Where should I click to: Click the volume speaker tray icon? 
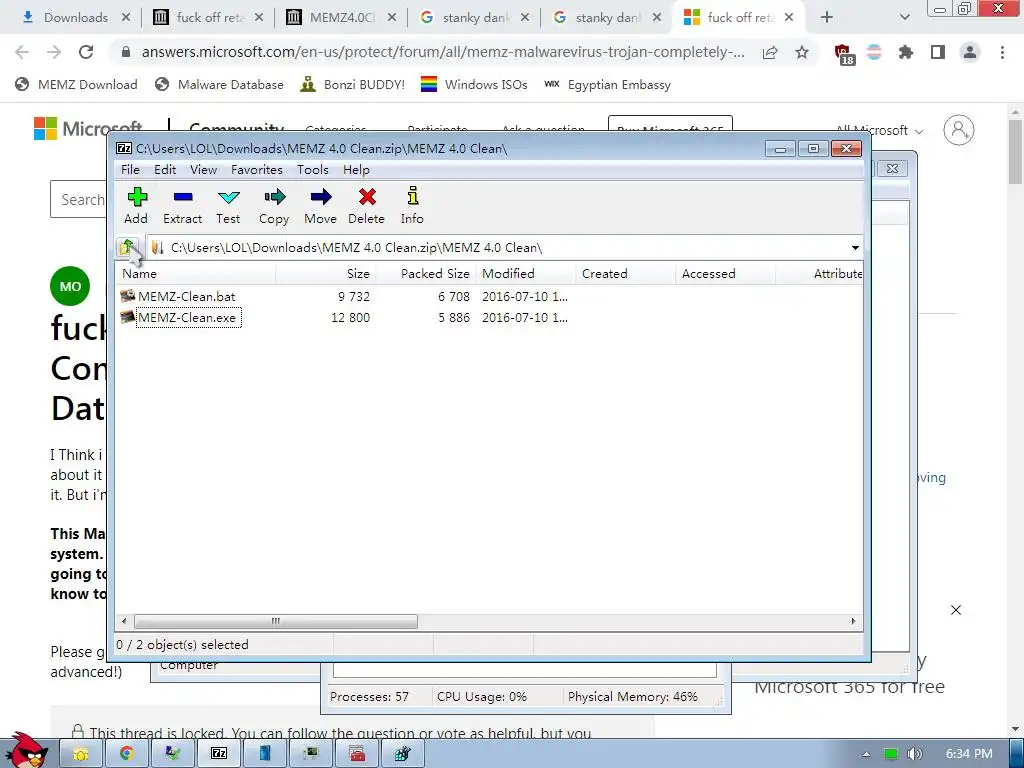click(x=914, y=754)
